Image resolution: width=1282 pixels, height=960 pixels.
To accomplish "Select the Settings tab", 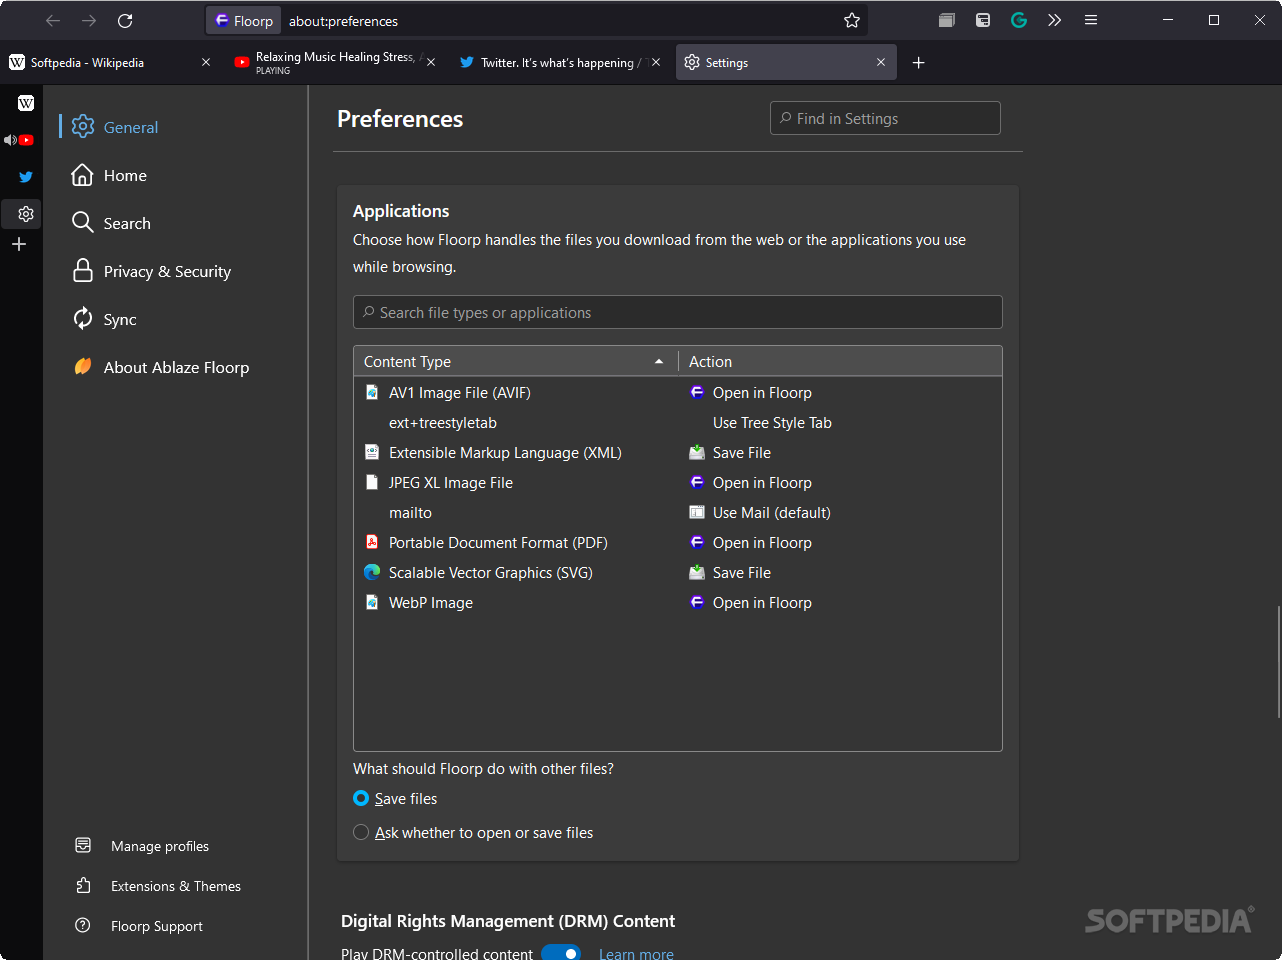I will coord(786,62).
